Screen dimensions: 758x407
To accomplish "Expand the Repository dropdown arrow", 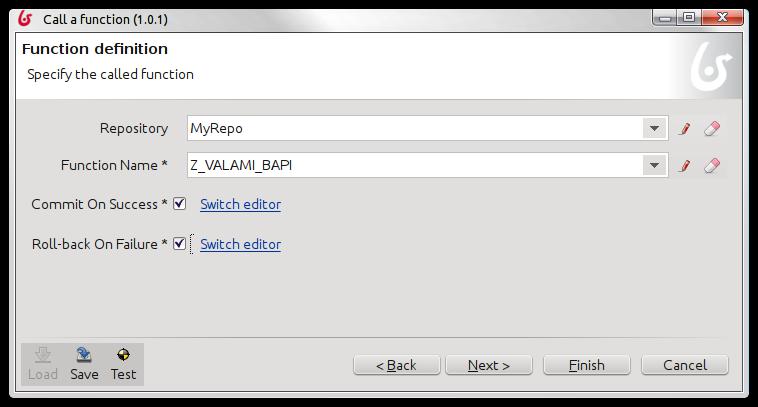I will click(655, 129).
